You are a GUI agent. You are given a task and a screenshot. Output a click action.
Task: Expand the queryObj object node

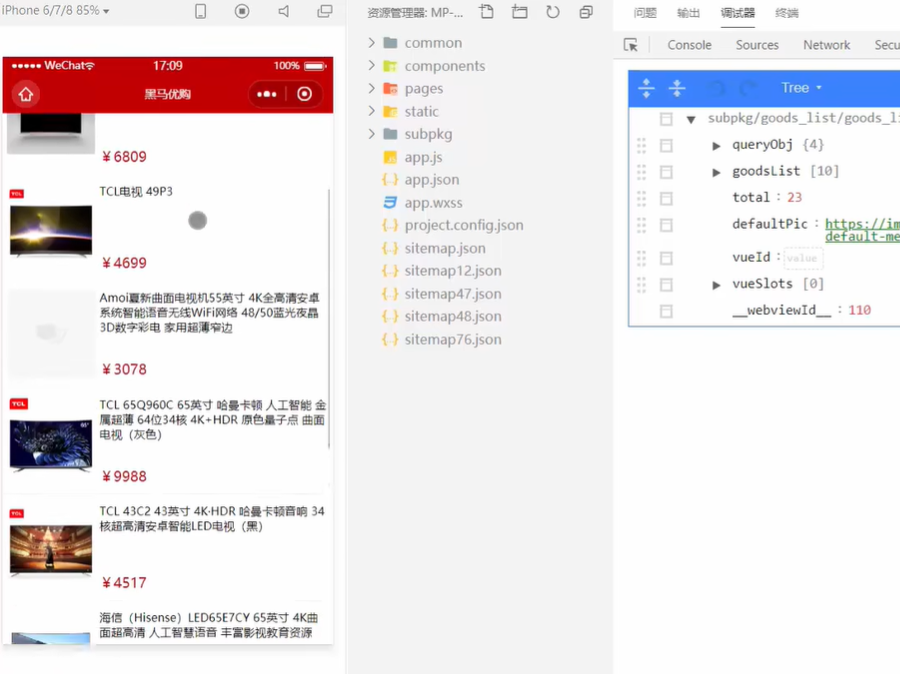point(716,146)
